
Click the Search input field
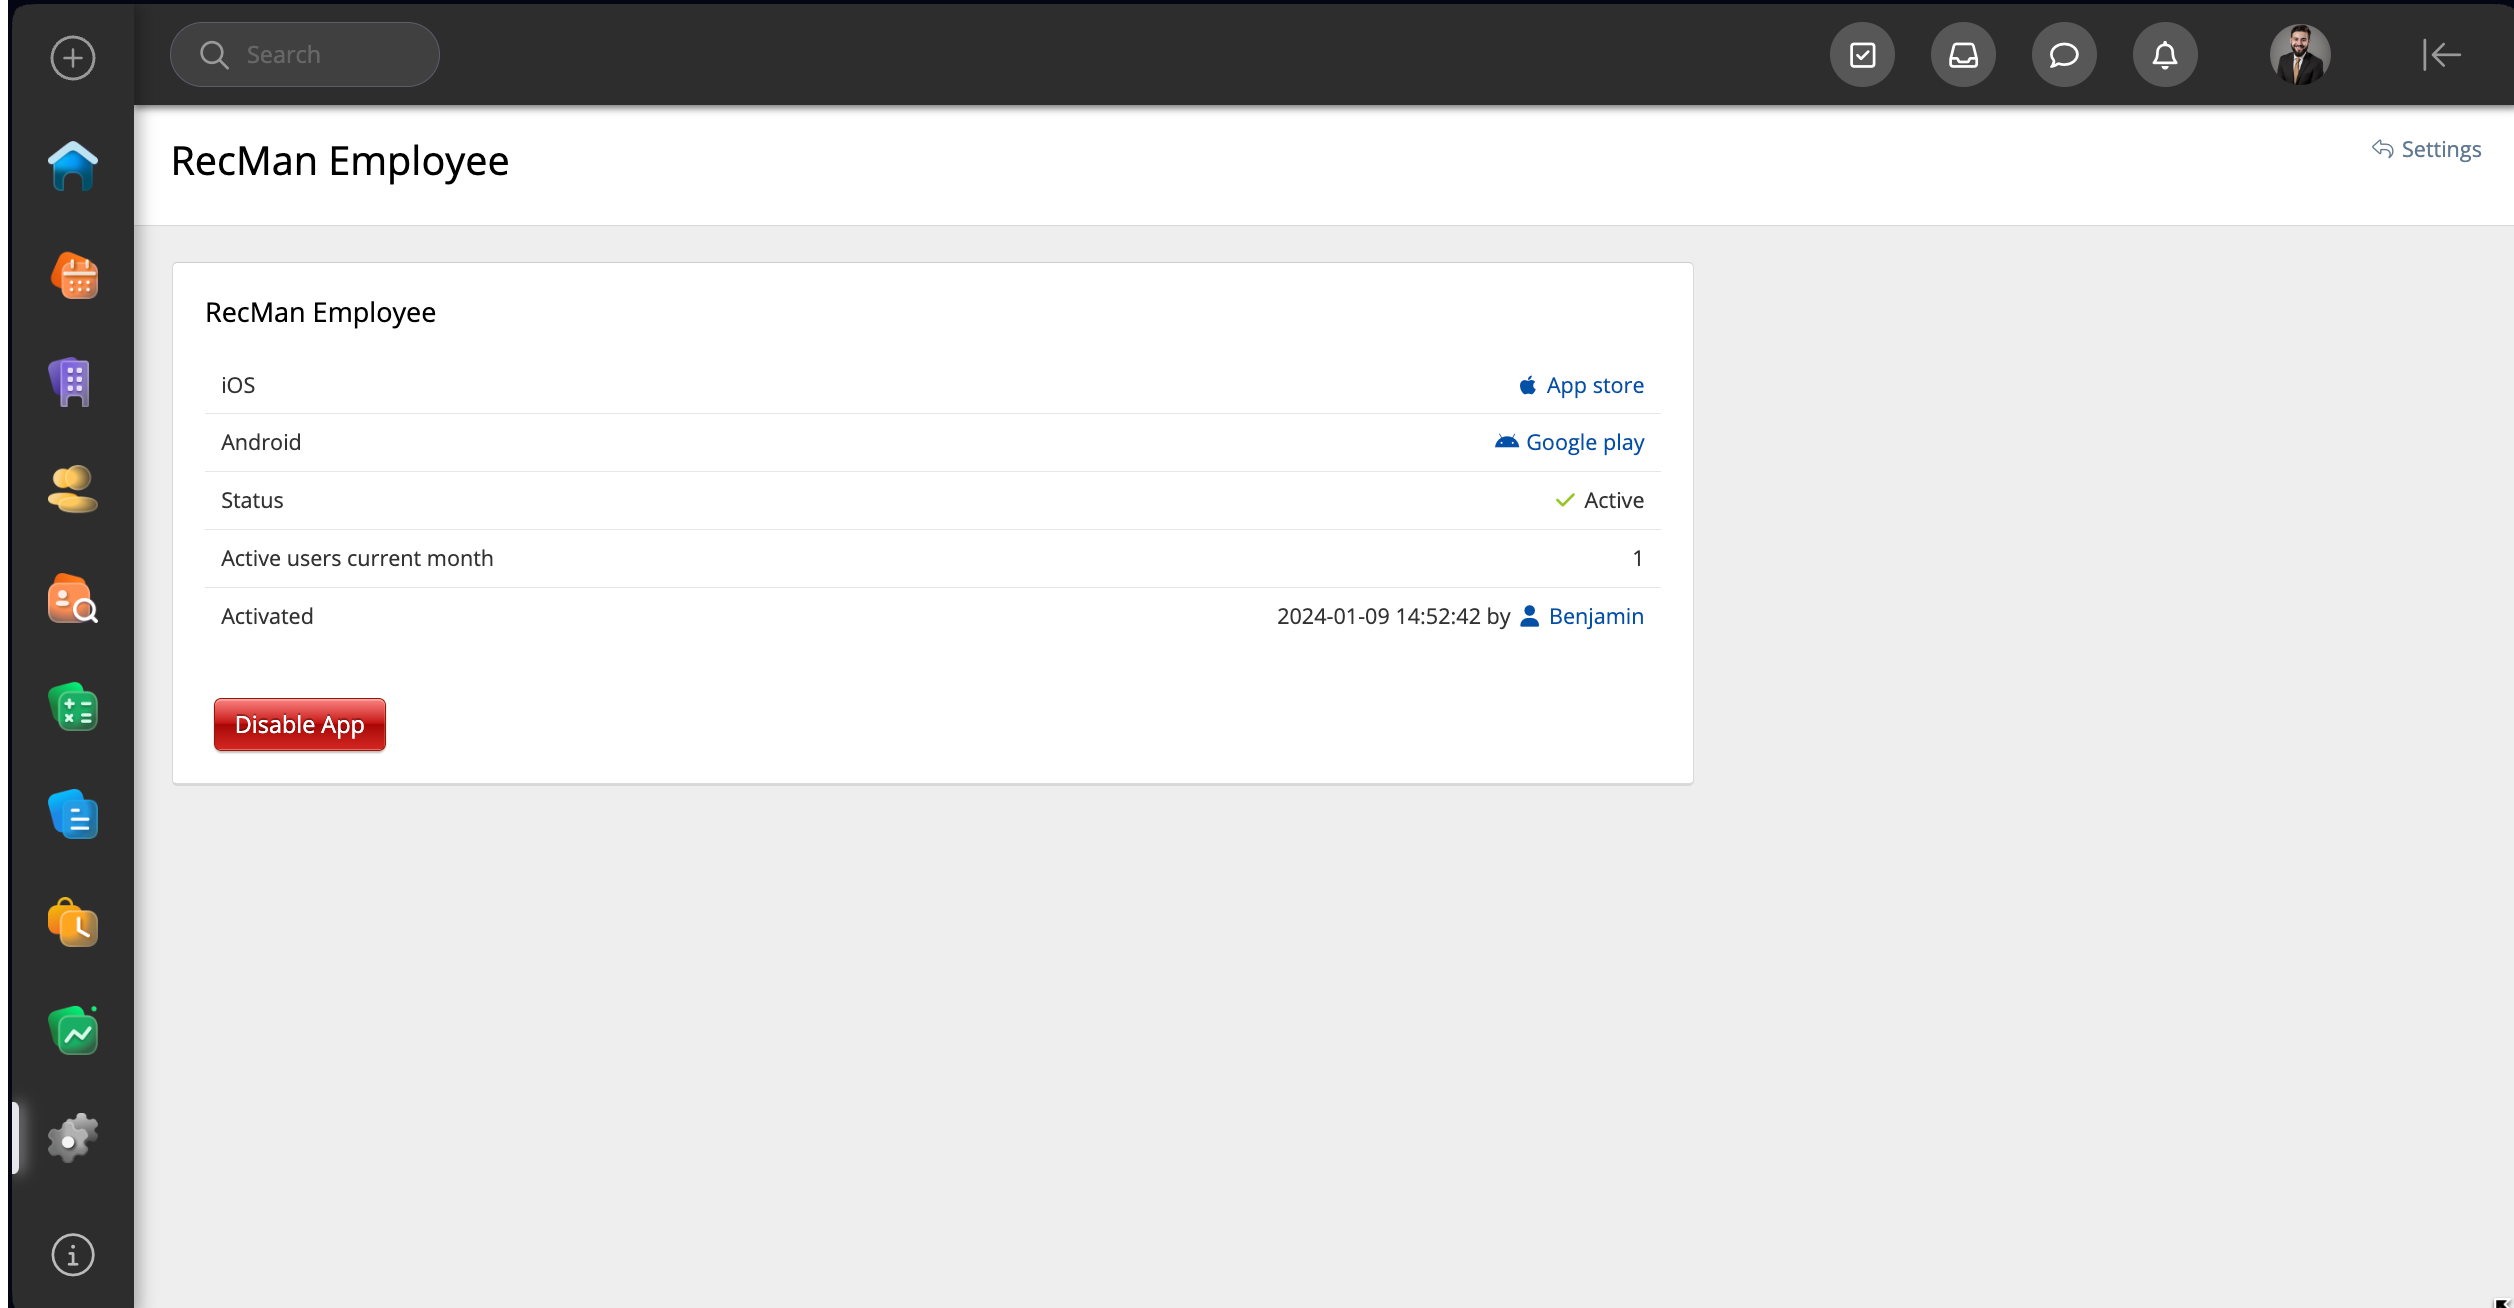[x=305, y=55]
